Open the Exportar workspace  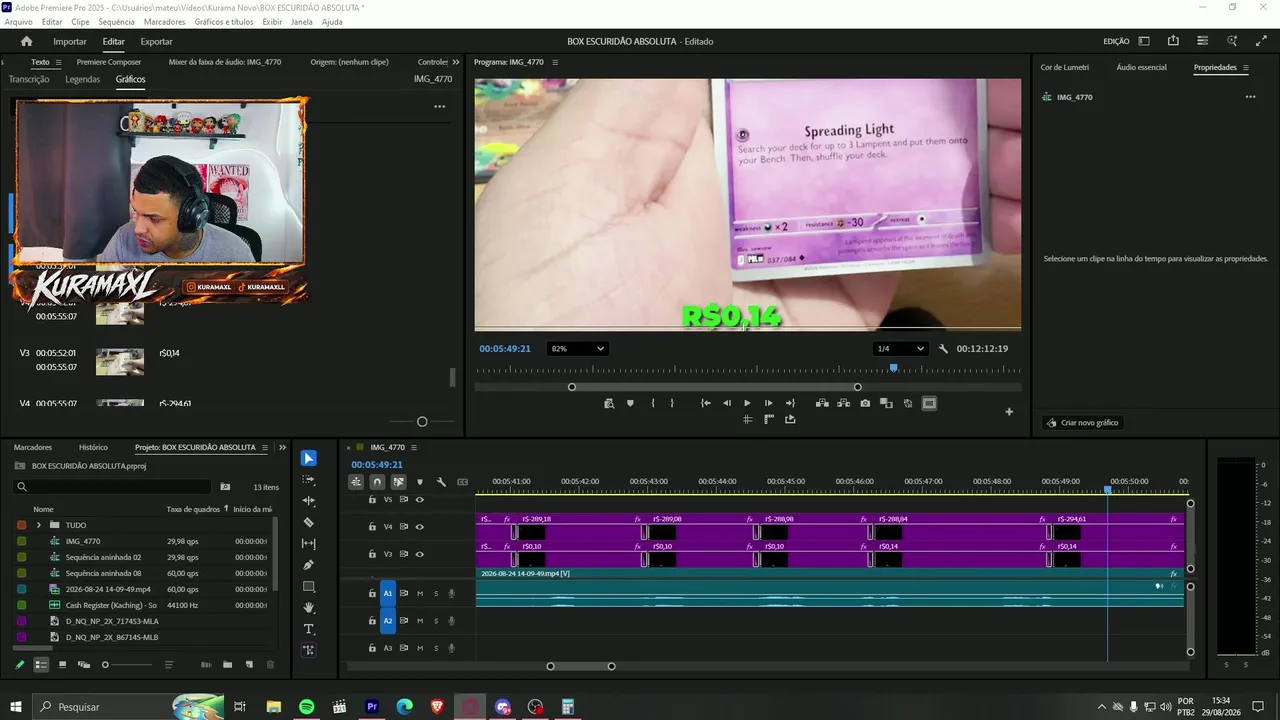(156, 41)
